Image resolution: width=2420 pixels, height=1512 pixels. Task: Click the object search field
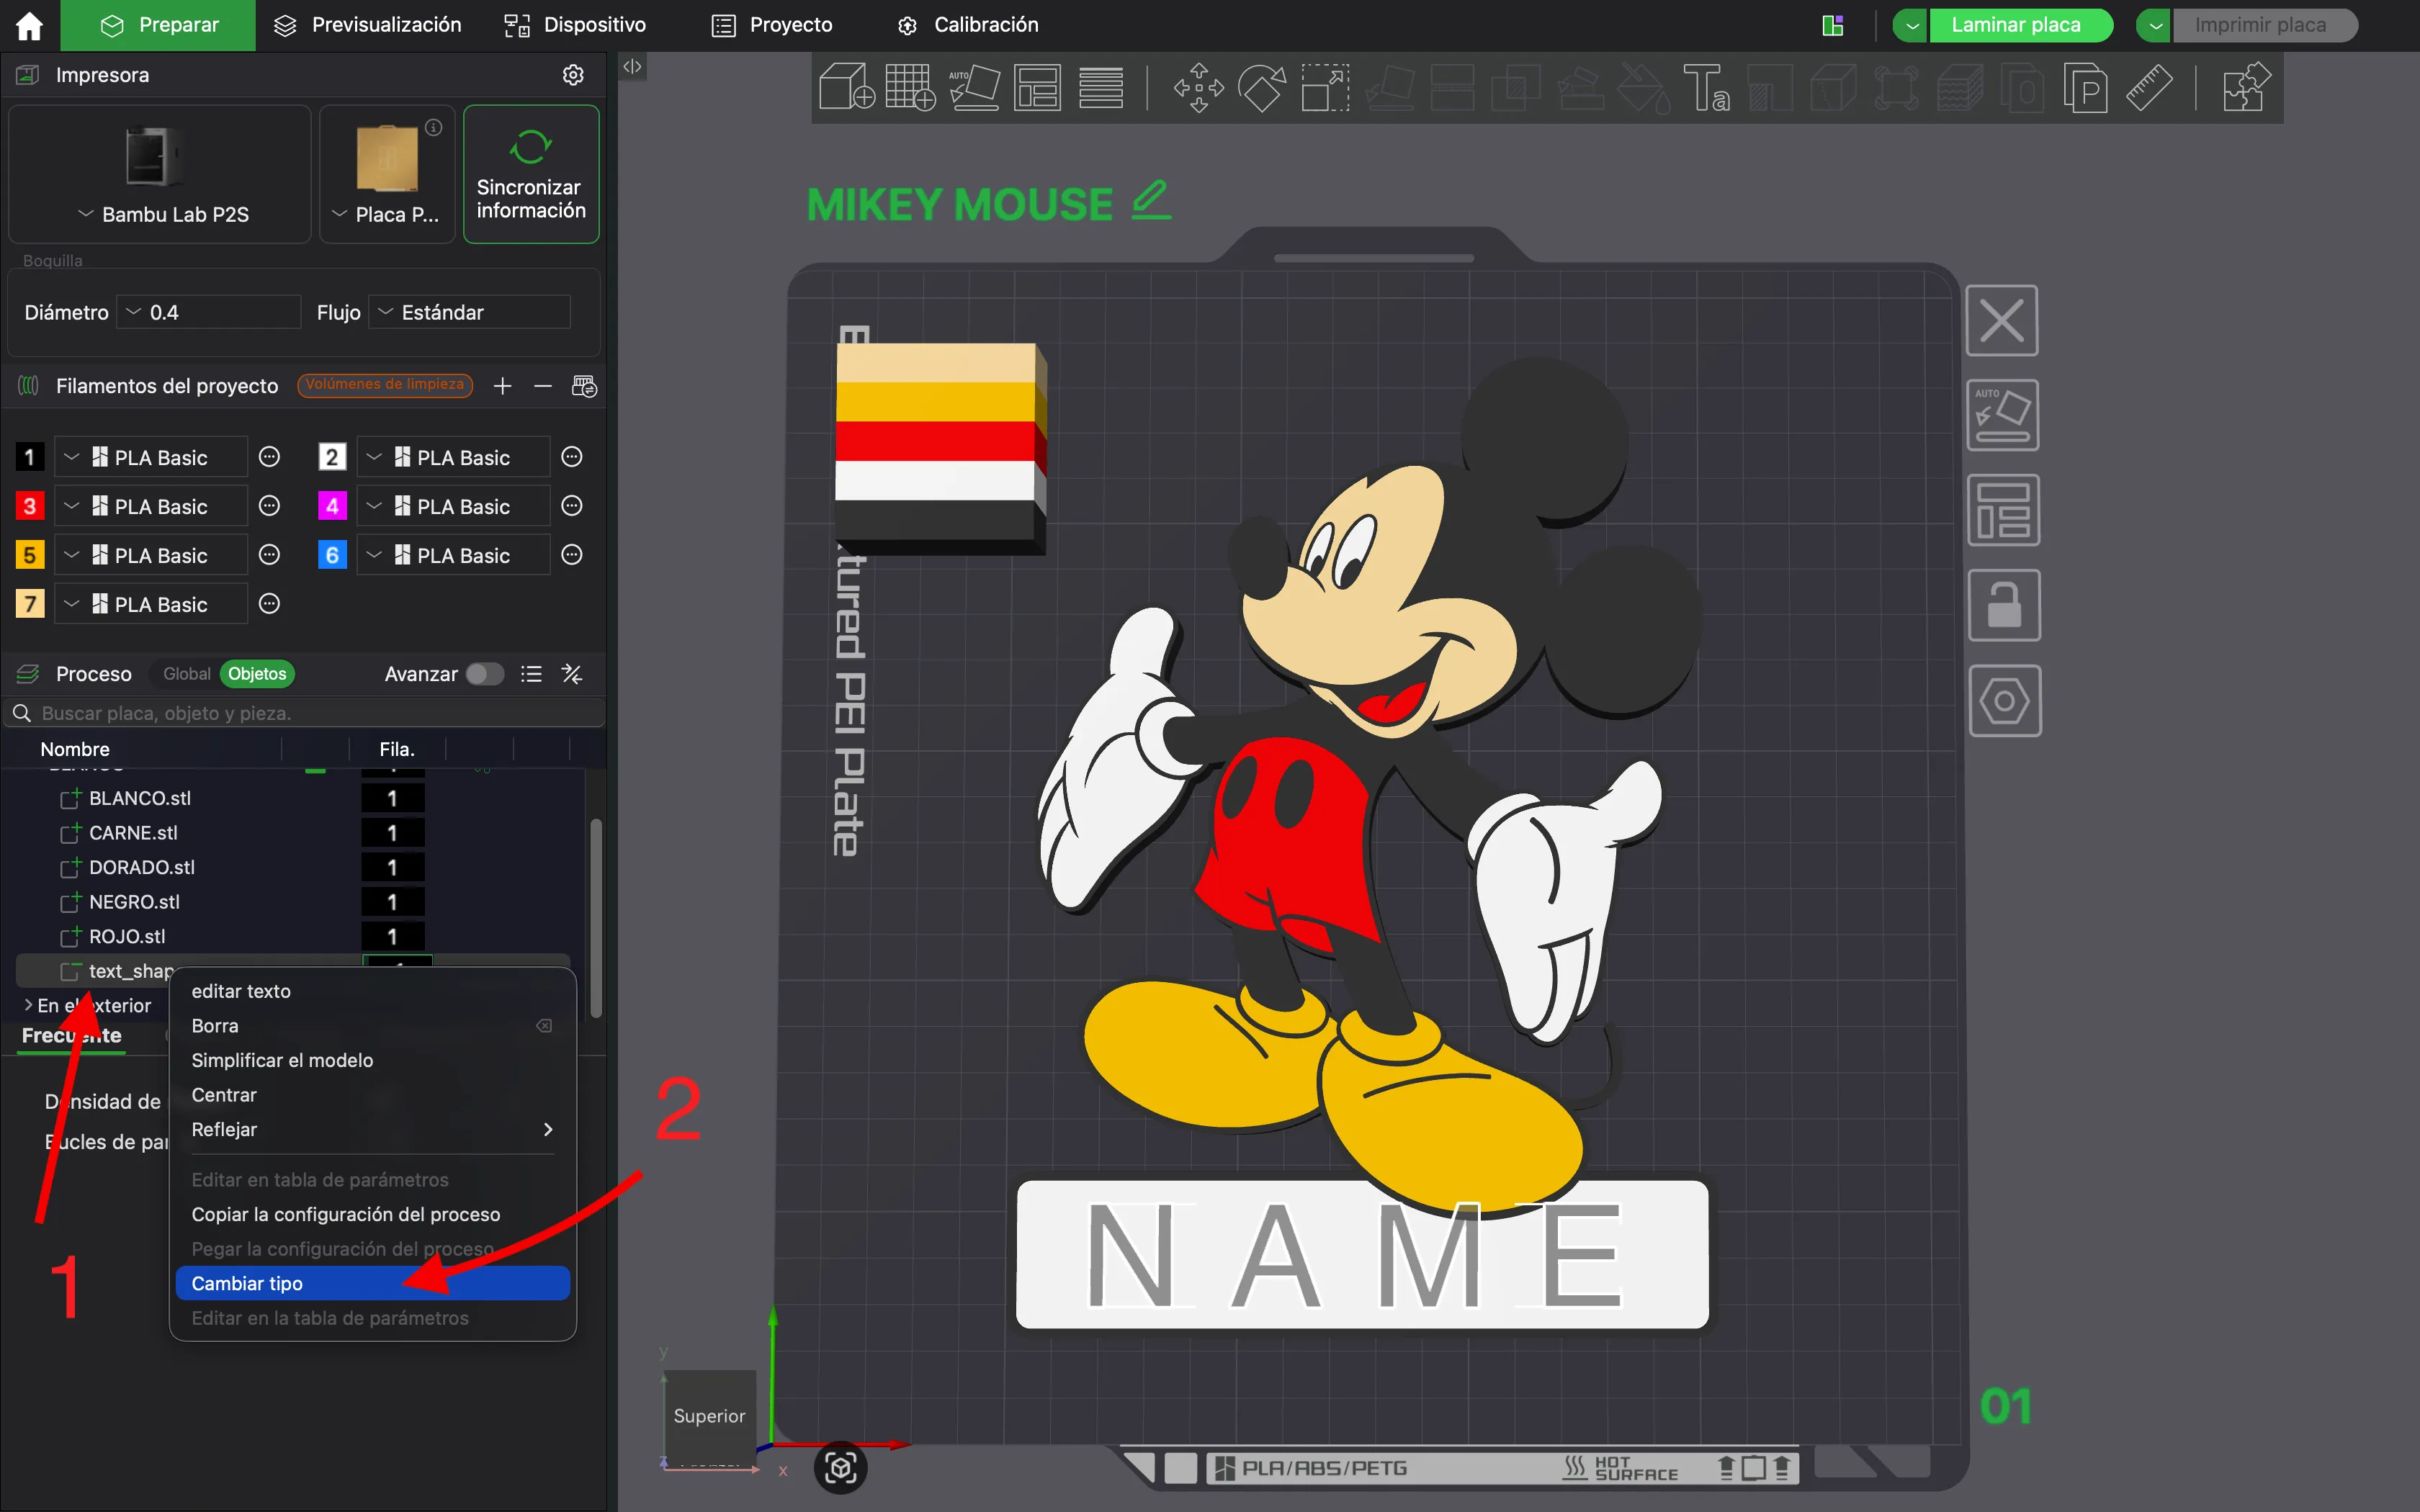[x=304, y=713]
